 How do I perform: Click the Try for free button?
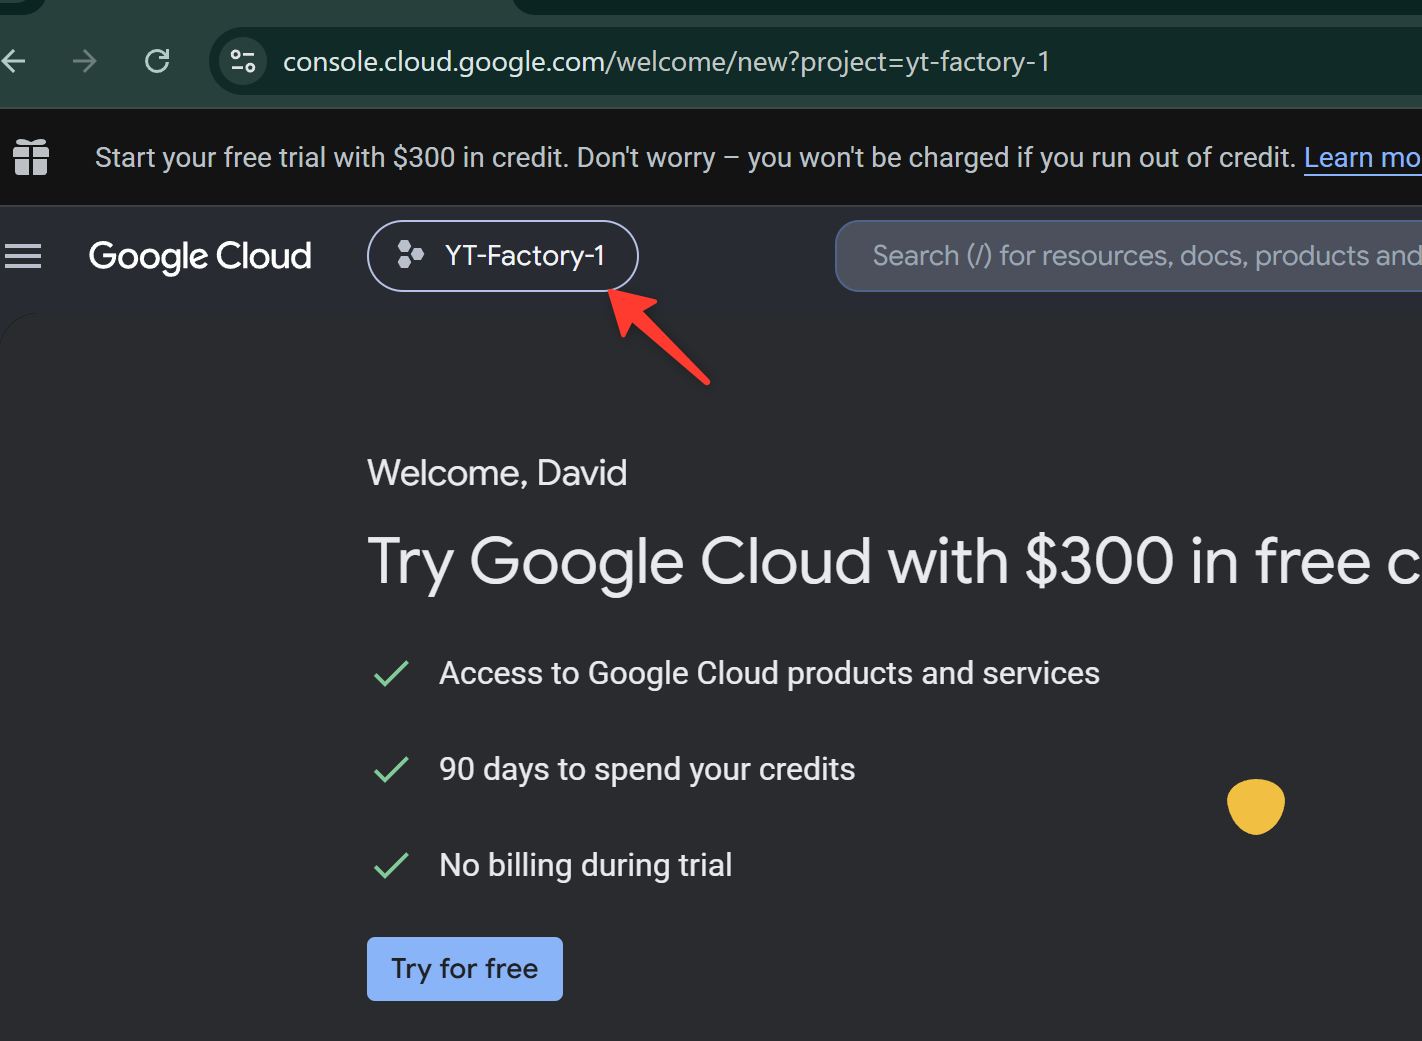coord(465,969)
